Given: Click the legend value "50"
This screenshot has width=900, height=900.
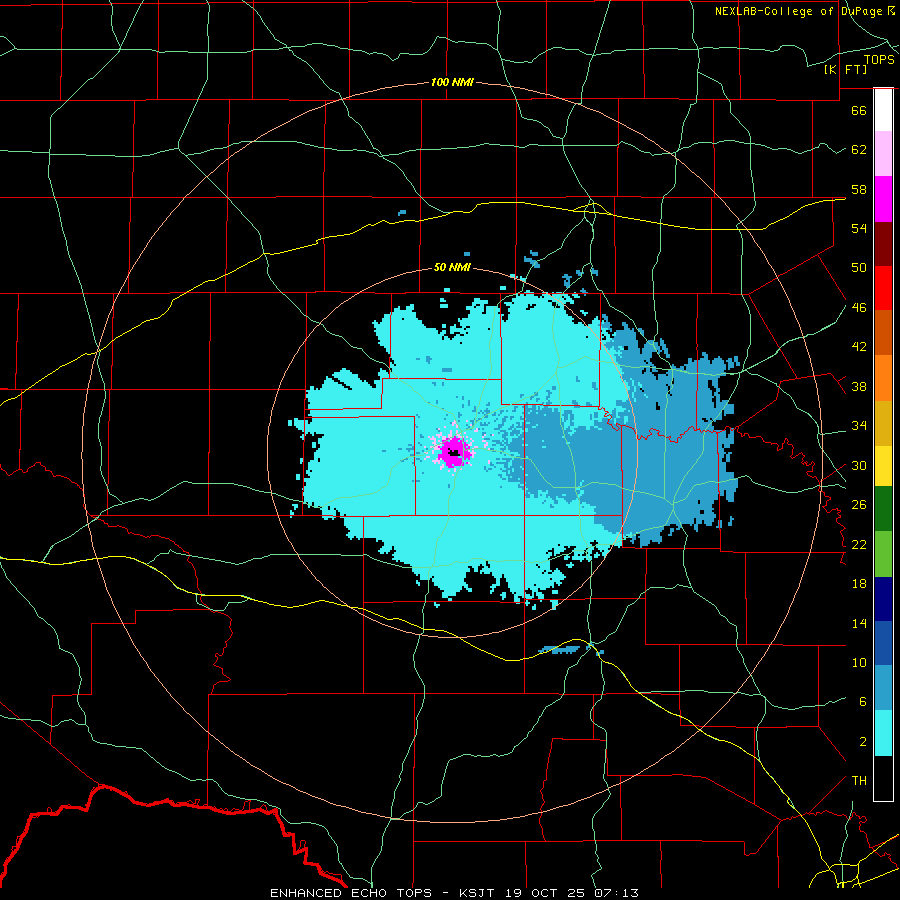Looking at the screenshot, I should point(859,268).
